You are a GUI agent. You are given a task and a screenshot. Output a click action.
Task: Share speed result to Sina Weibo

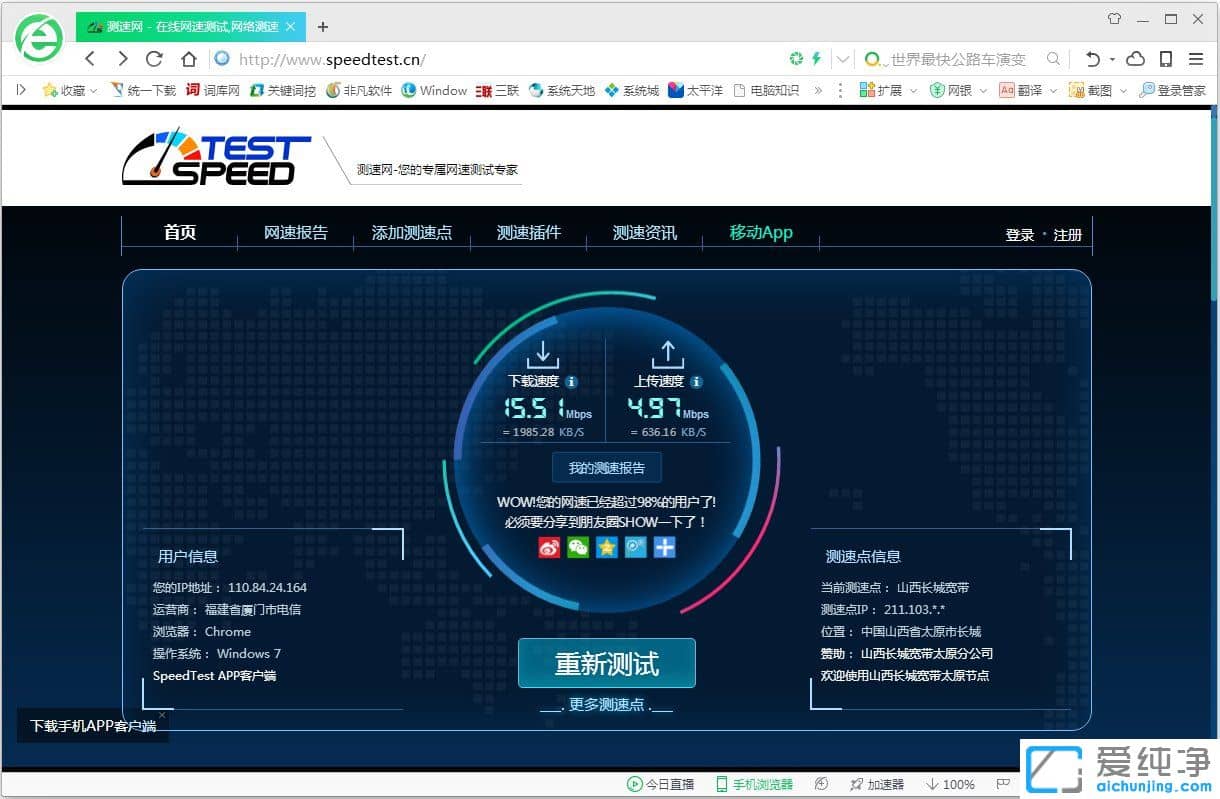pos(548,547)
